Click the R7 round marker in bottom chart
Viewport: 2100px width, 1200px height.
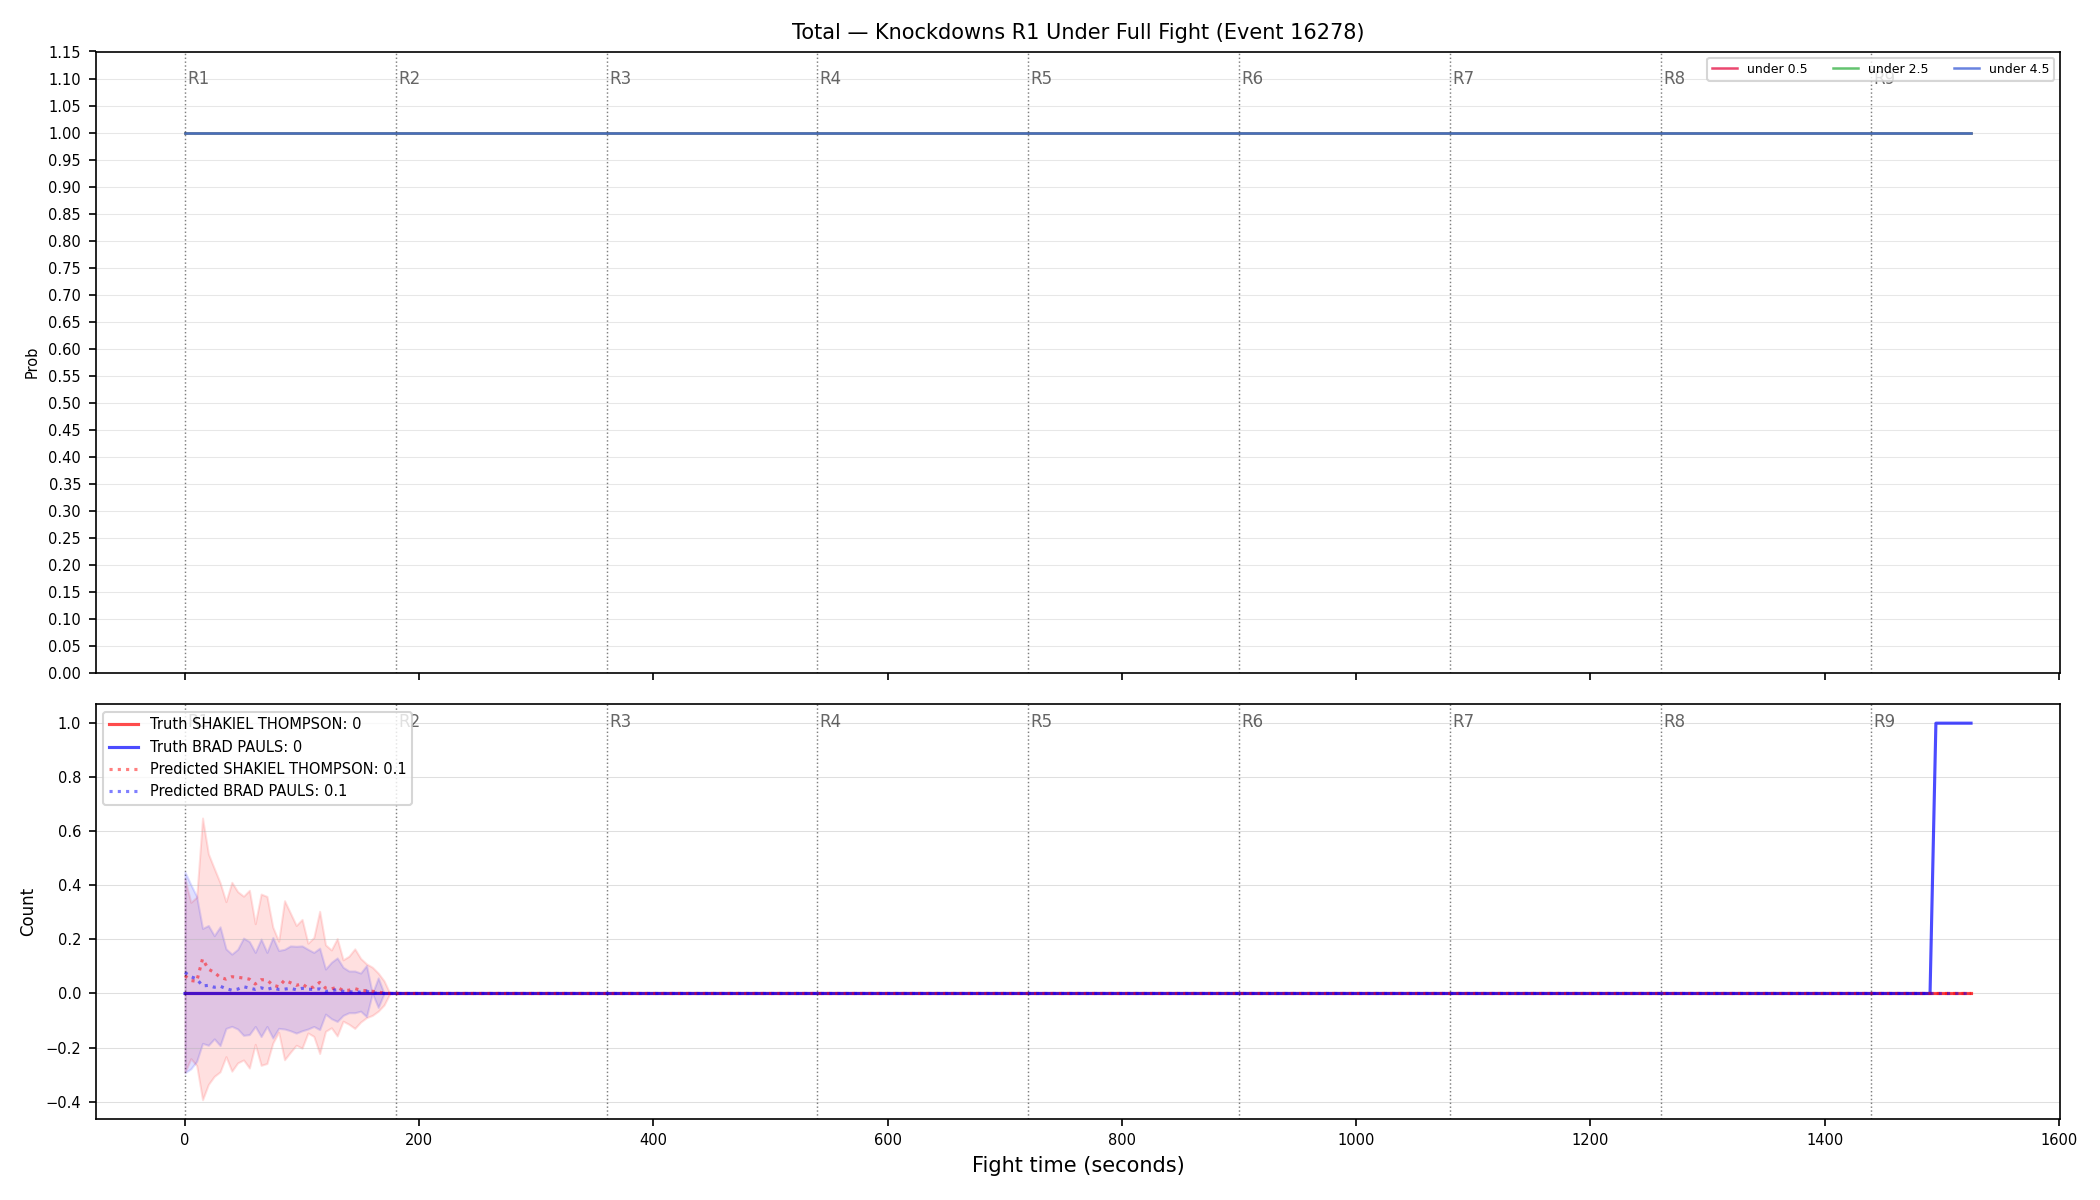[x=1463, y=721]
